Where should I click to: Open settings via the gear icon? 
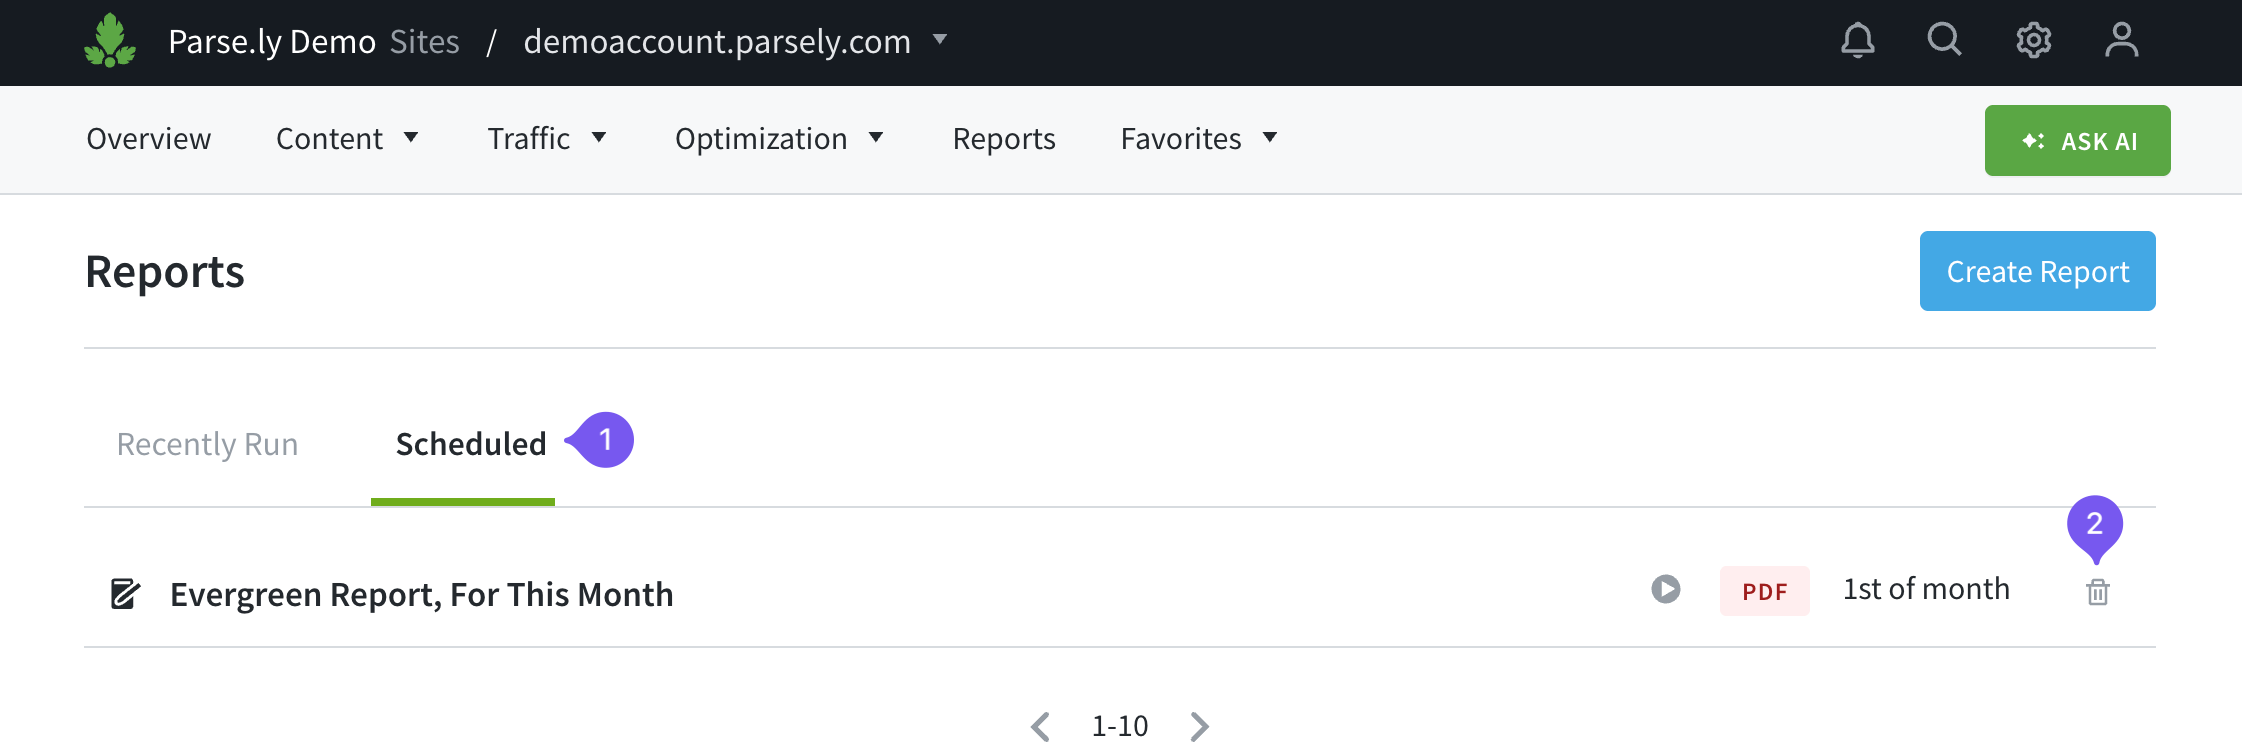click(2033, 41)
